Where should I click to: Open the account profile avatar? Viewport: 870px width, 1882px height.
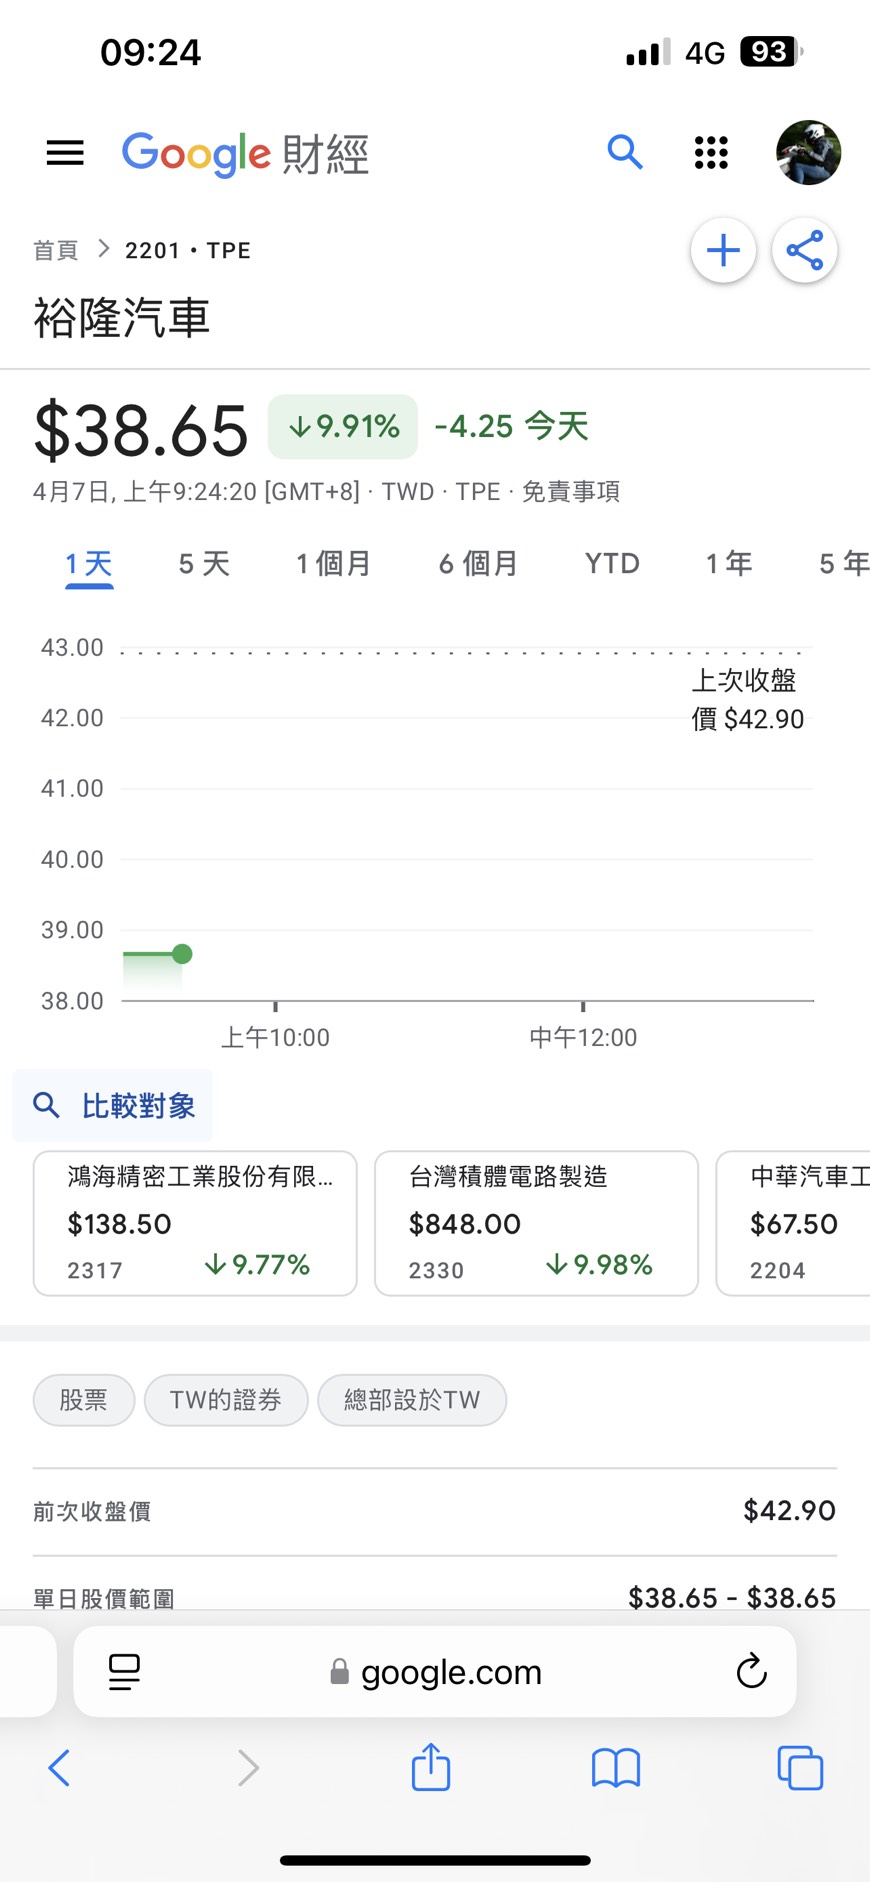tap(808, 152)
